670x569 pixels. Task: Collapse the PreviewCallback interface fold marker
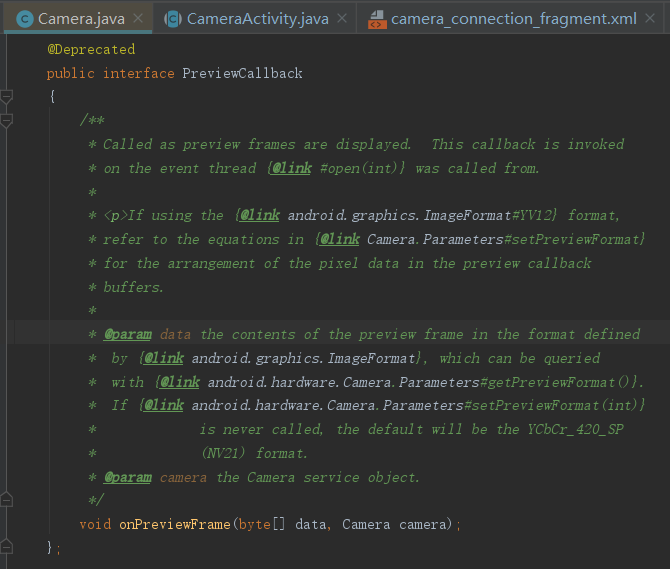pos(6,97)
